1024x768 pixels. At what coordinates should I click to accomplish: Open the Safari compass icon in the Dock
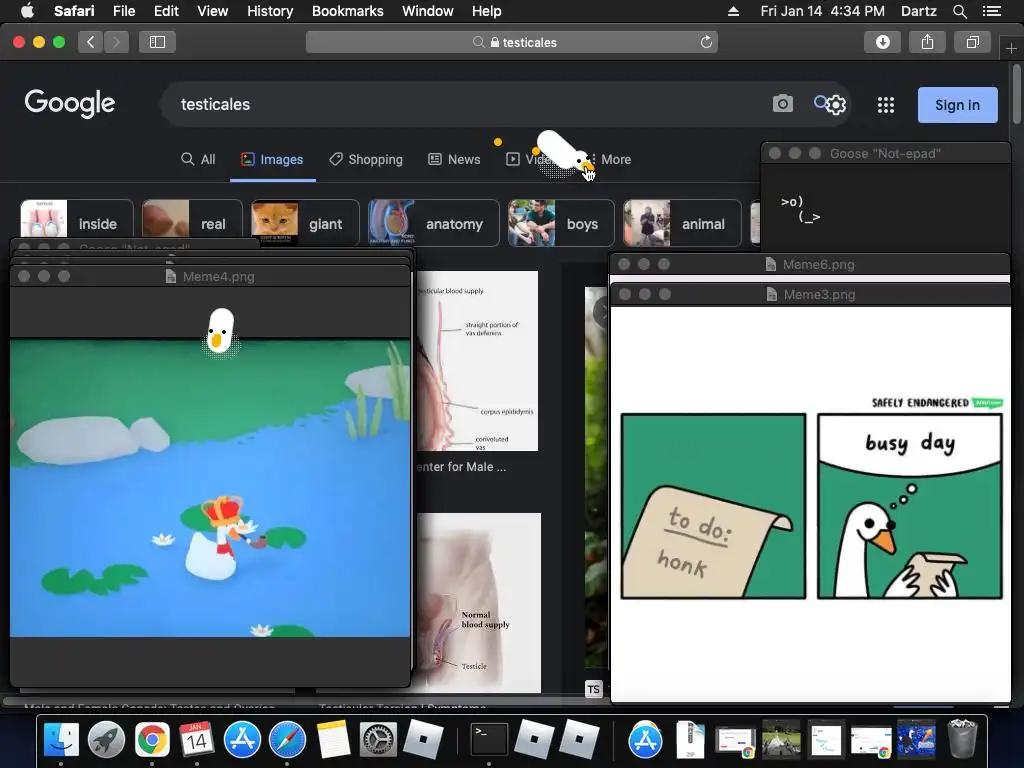[x=287, y=740]
